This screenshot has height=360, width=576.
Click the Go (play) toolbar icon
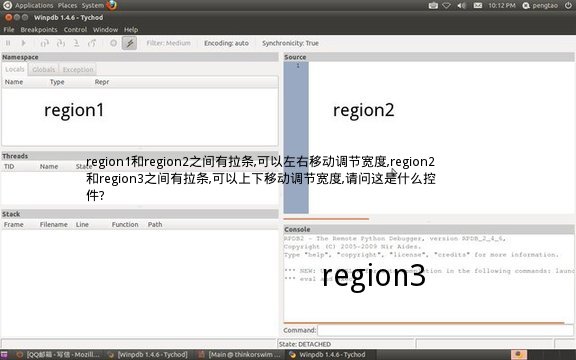[24, 43]
